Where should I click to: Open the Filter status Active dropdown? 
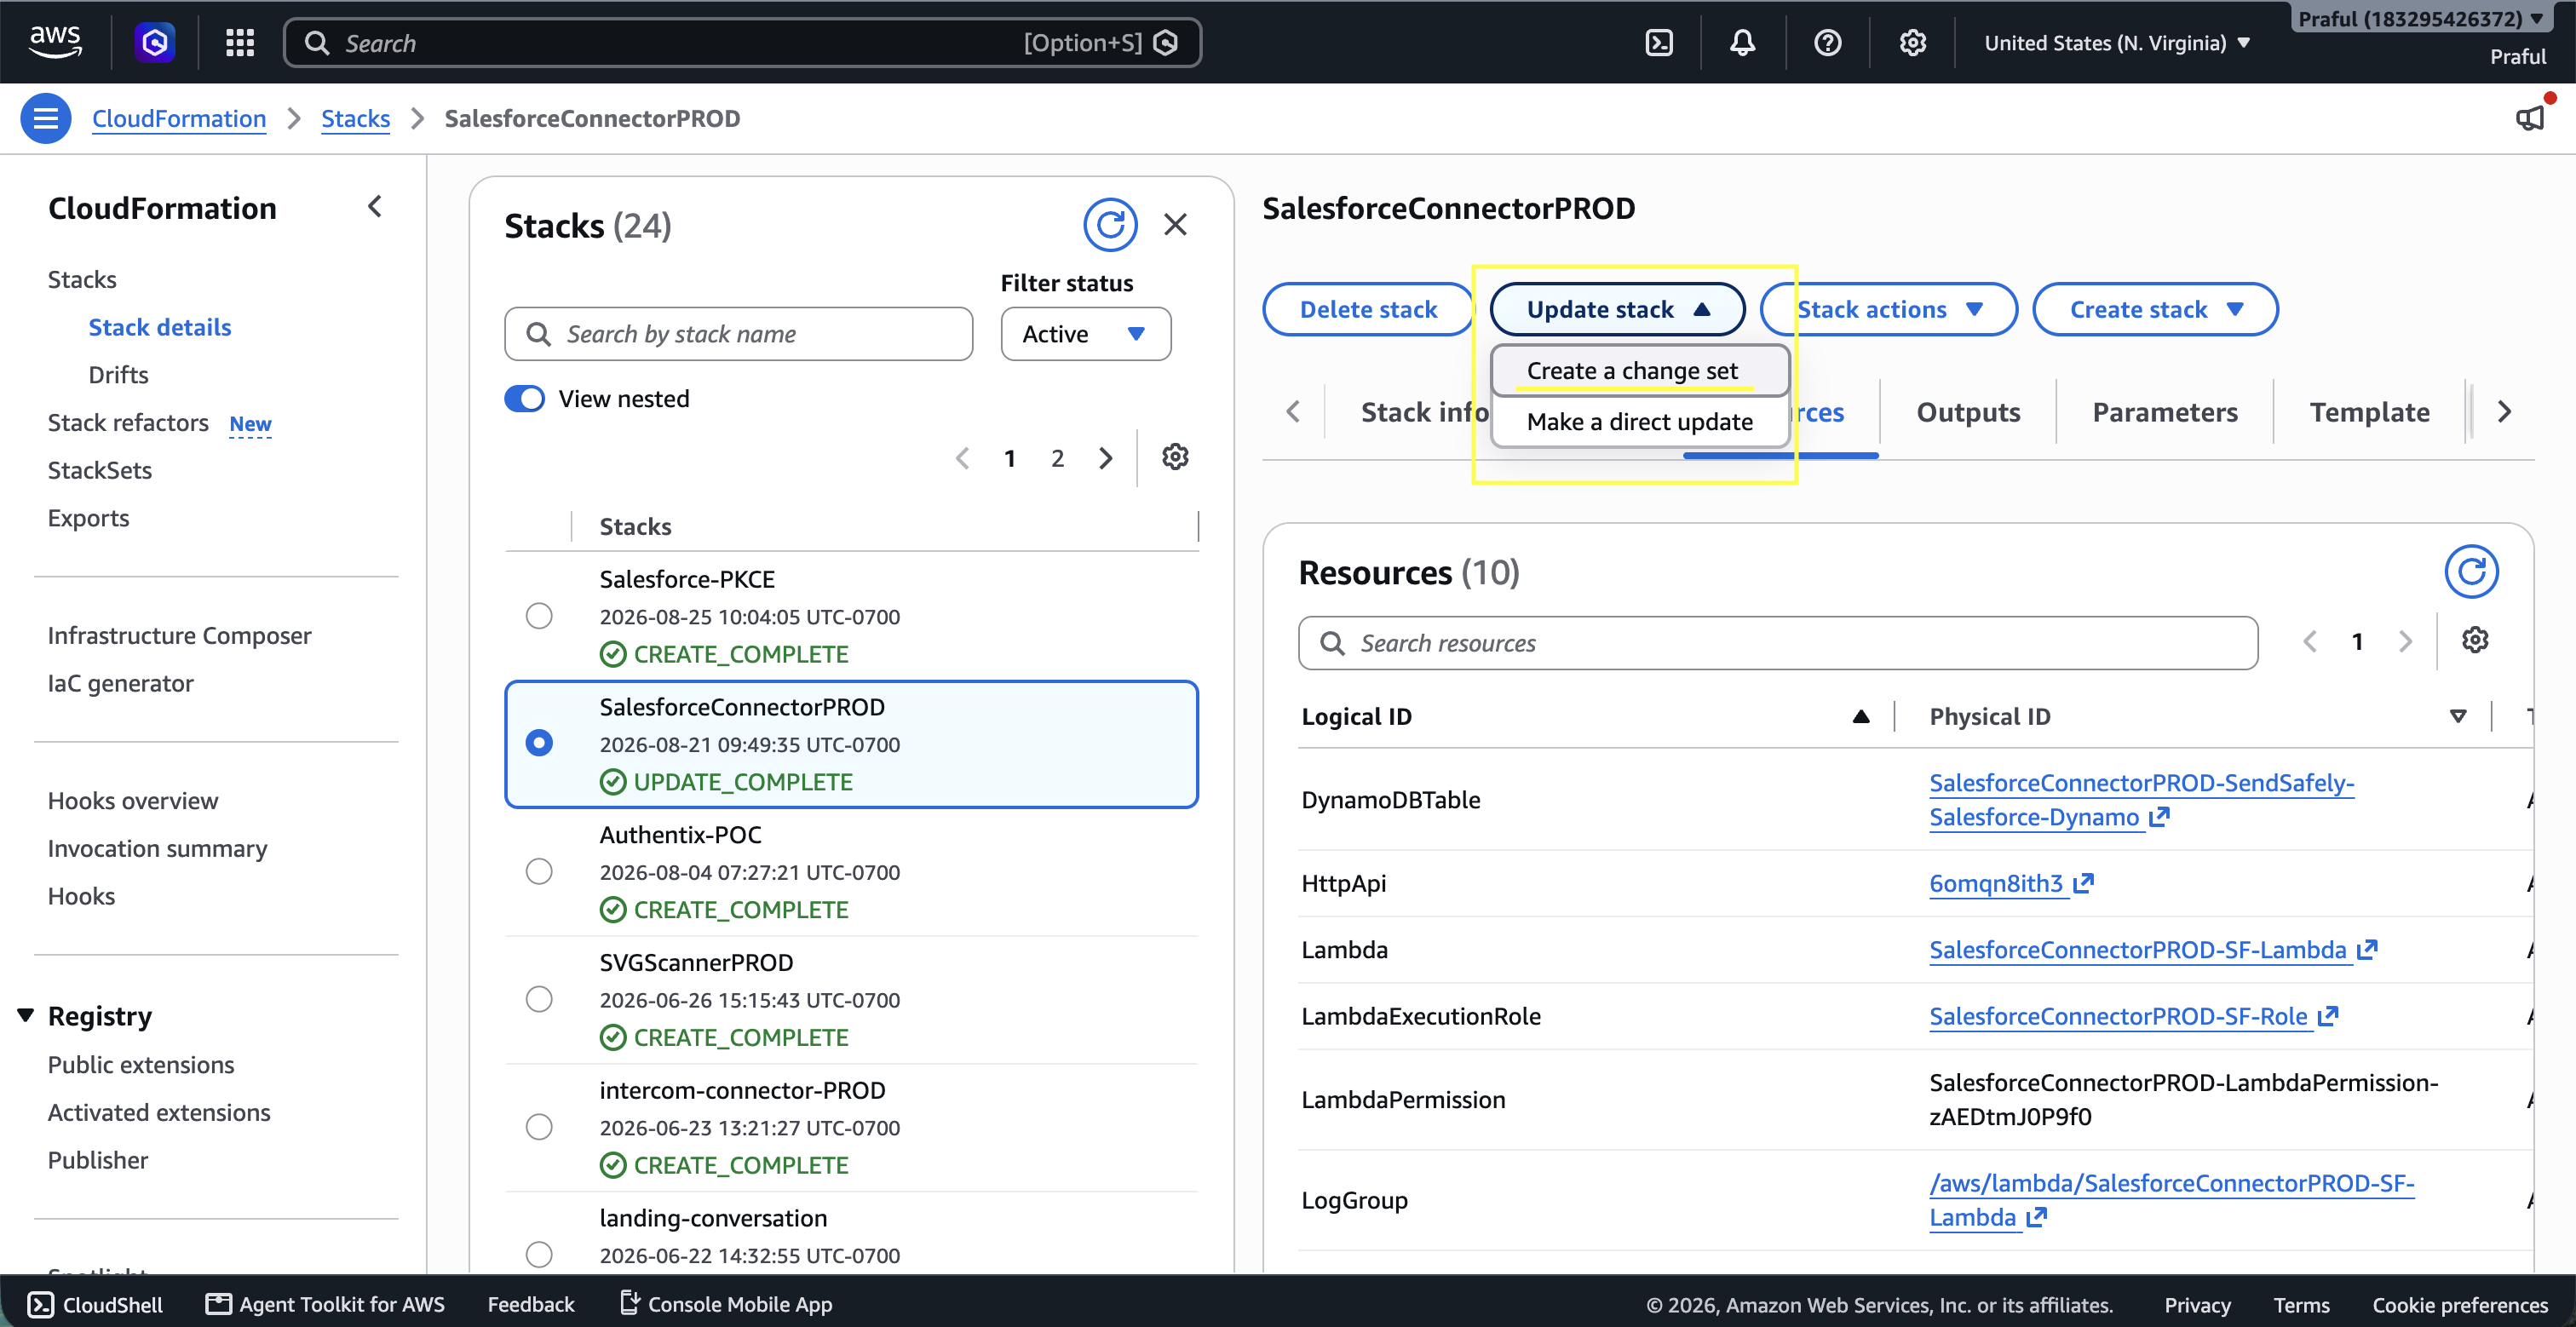click(1086, 334)
